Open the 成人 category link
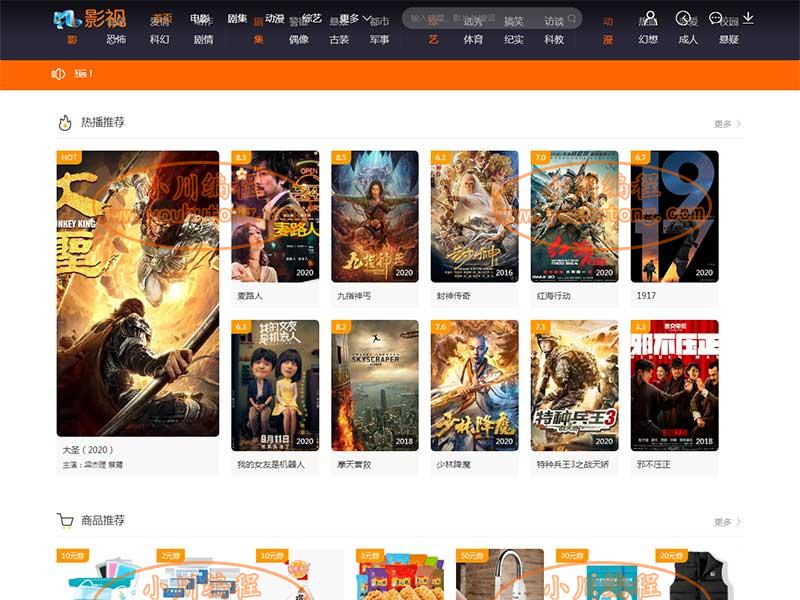800x600 pixels. click(x=688, y=39)
